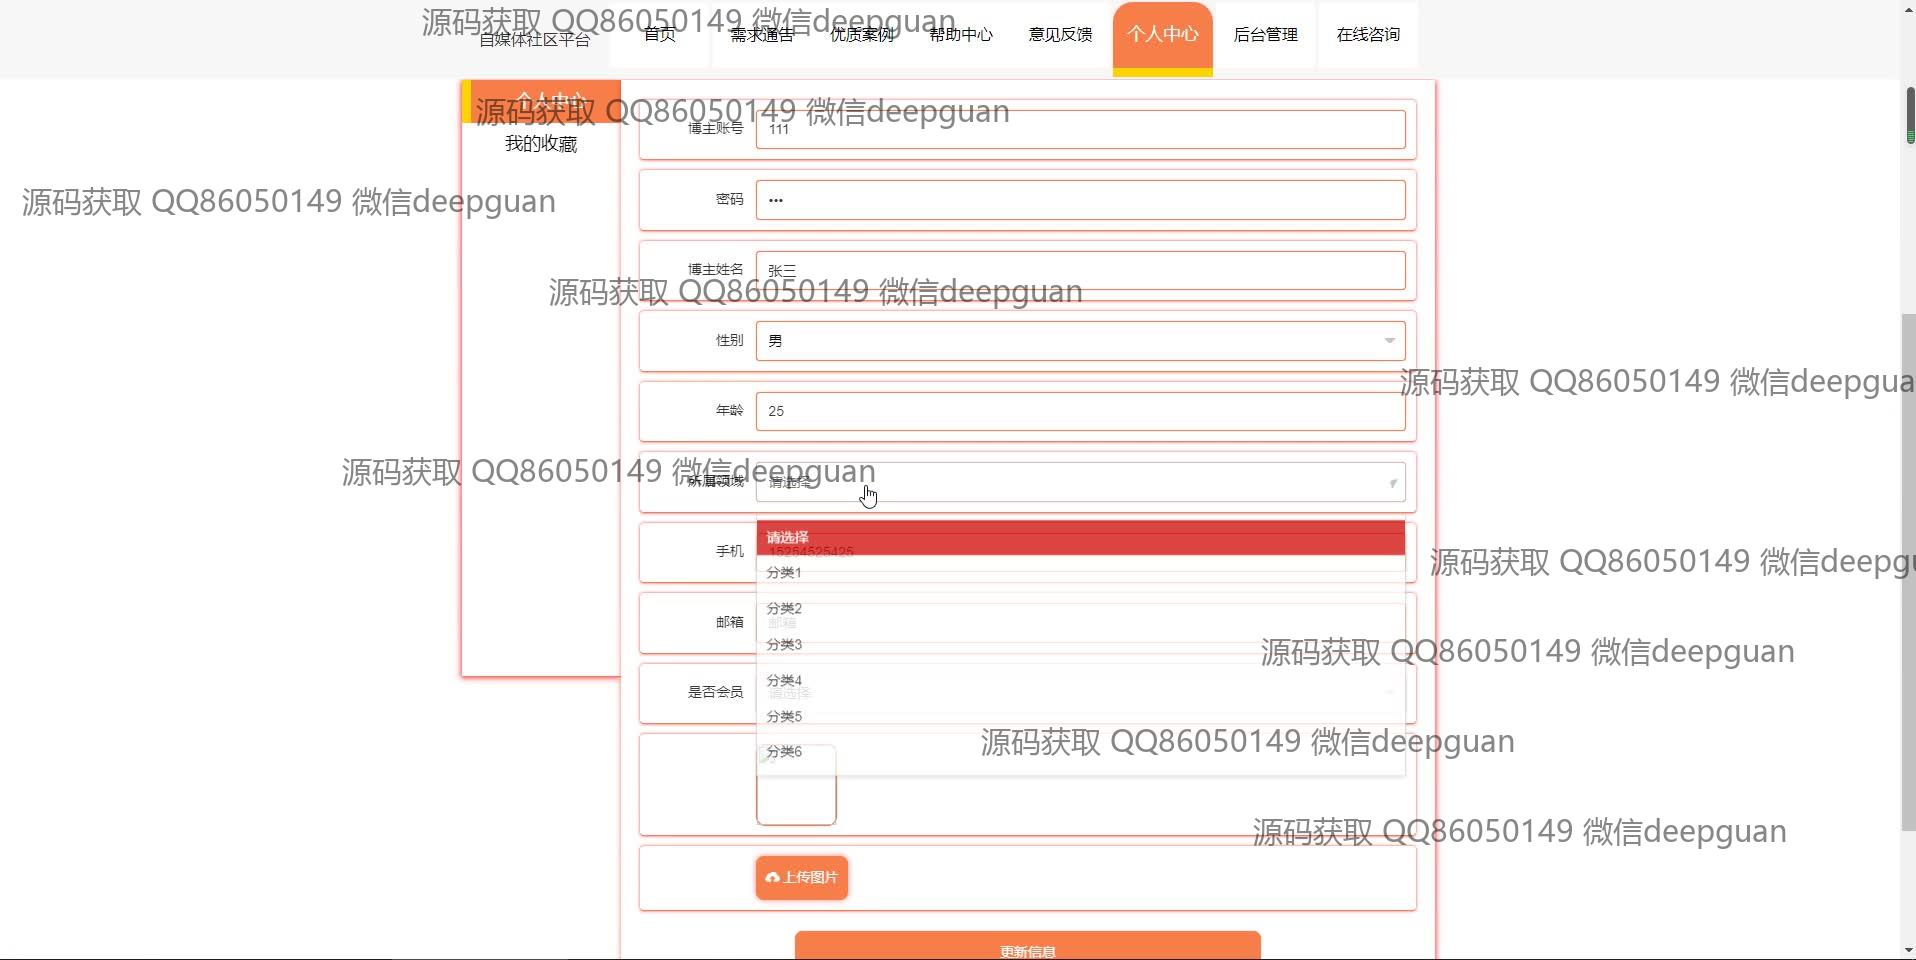
Task: Click the scrollbar down arrow
Action: coord(1908,951)
